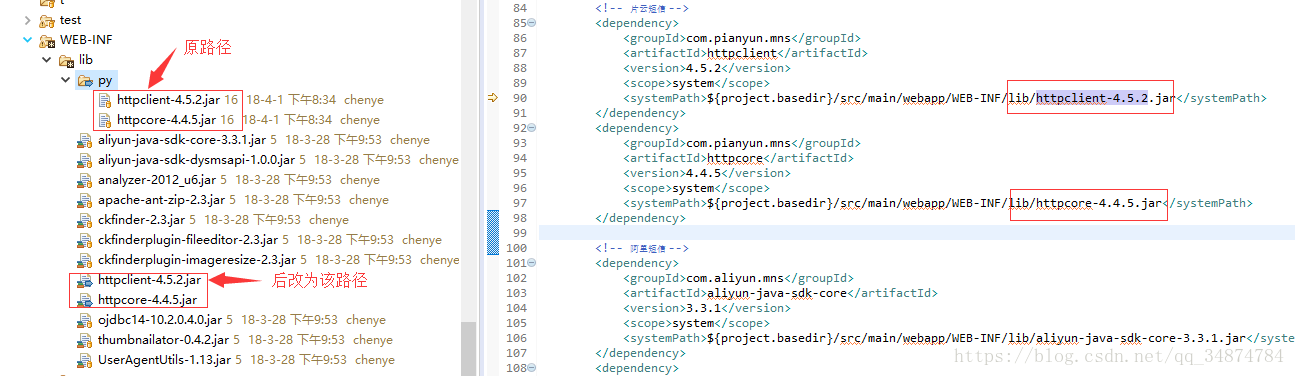Screen dimensions: 1295x376
Task: Click the WEB-INF folder icon
Action: pyautogui.click(x=47, y=40)
